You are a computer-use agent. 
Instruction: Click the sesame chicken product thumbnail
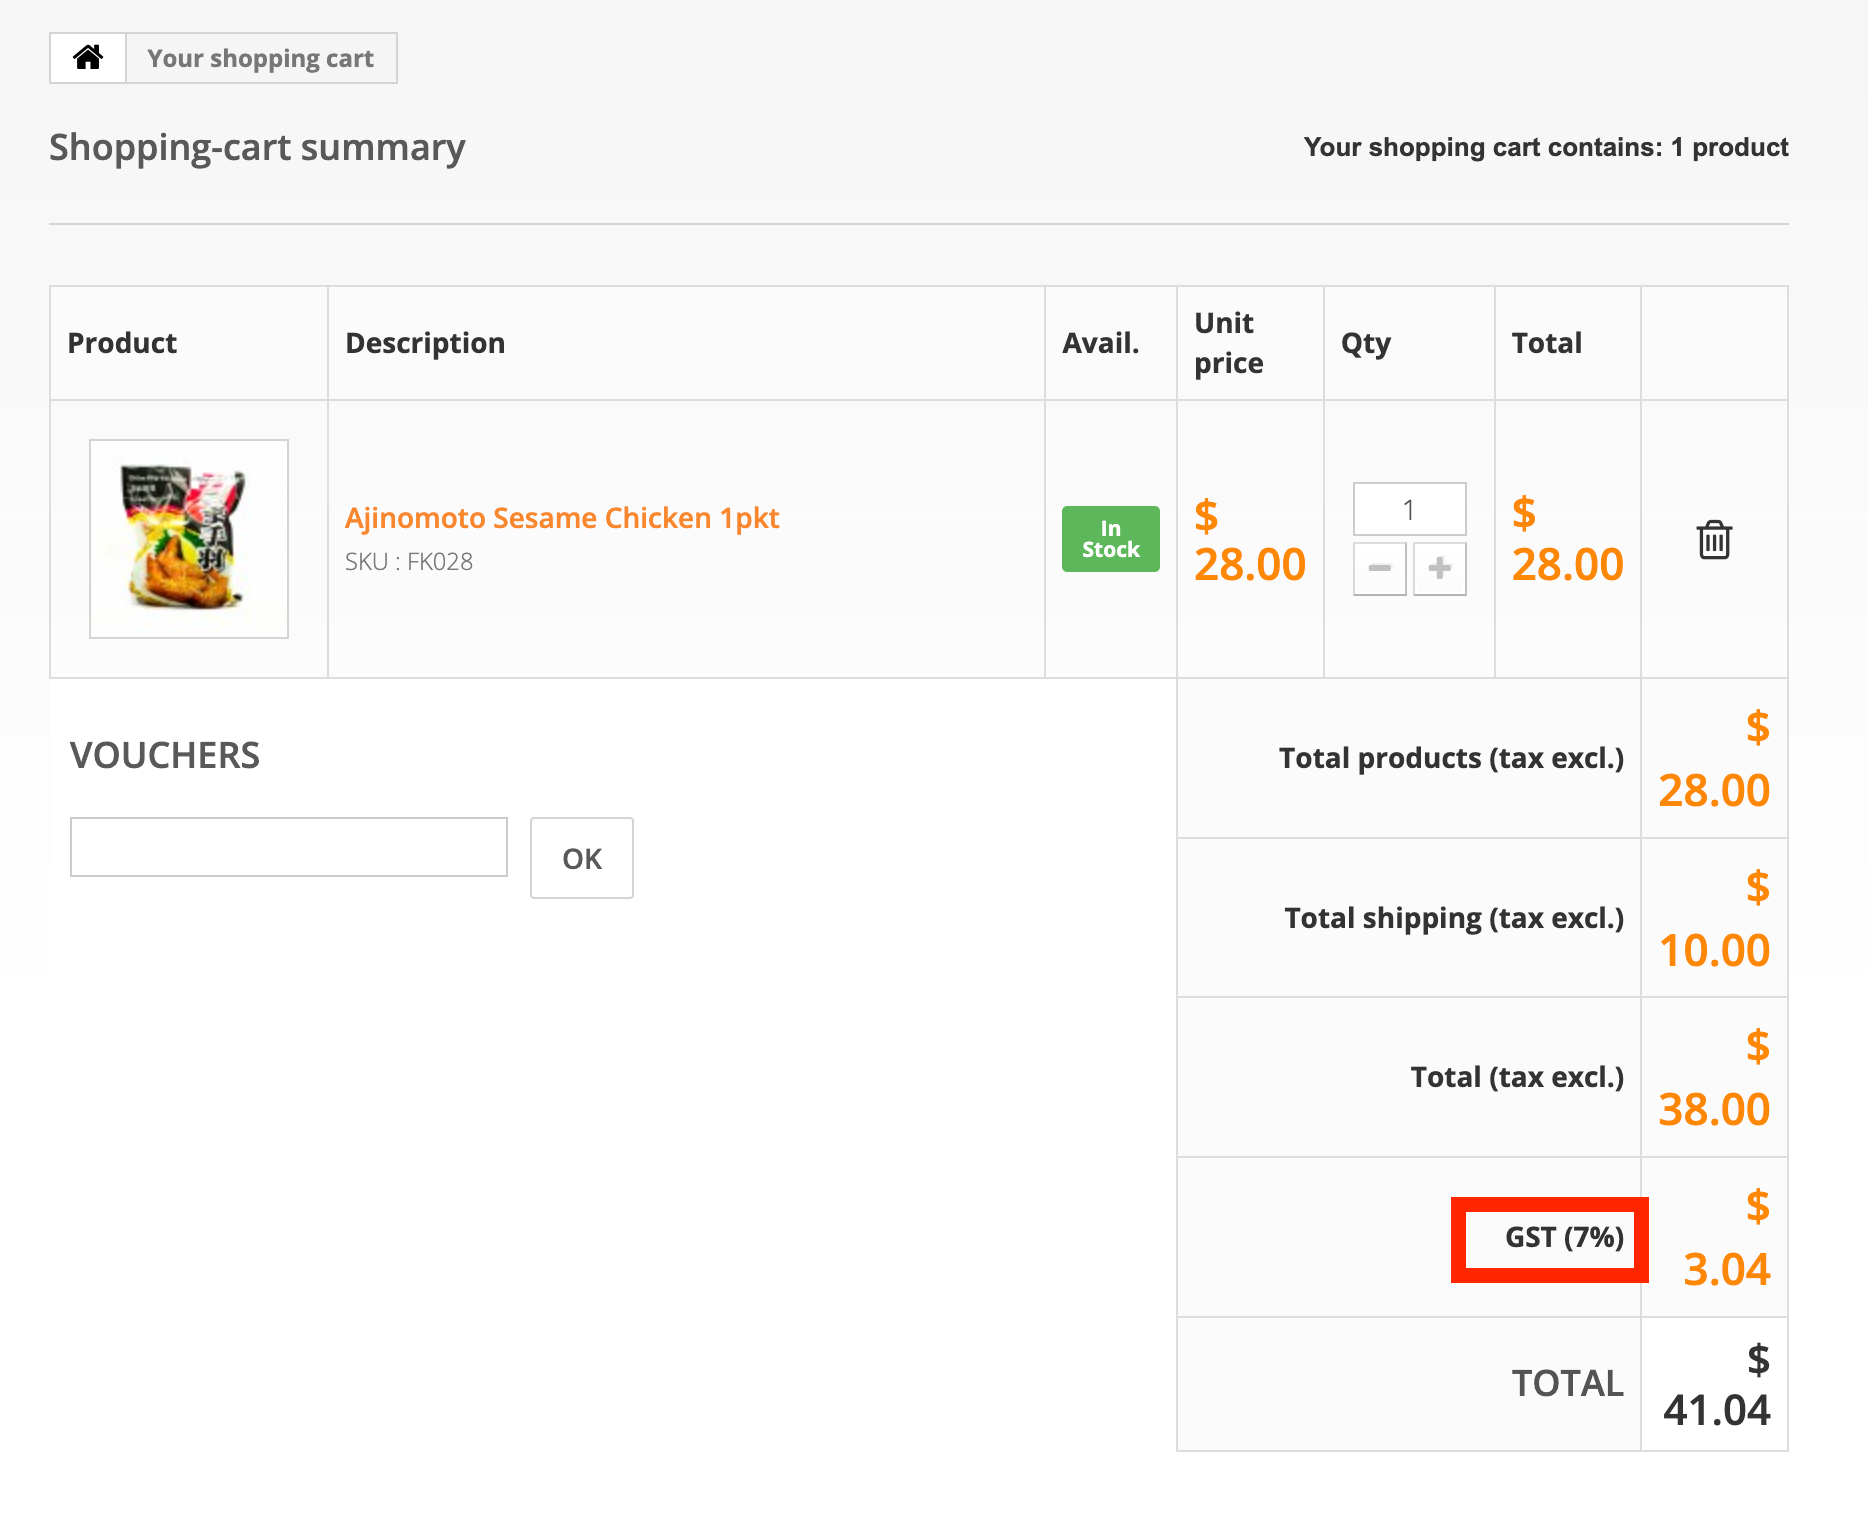point(189,539)
